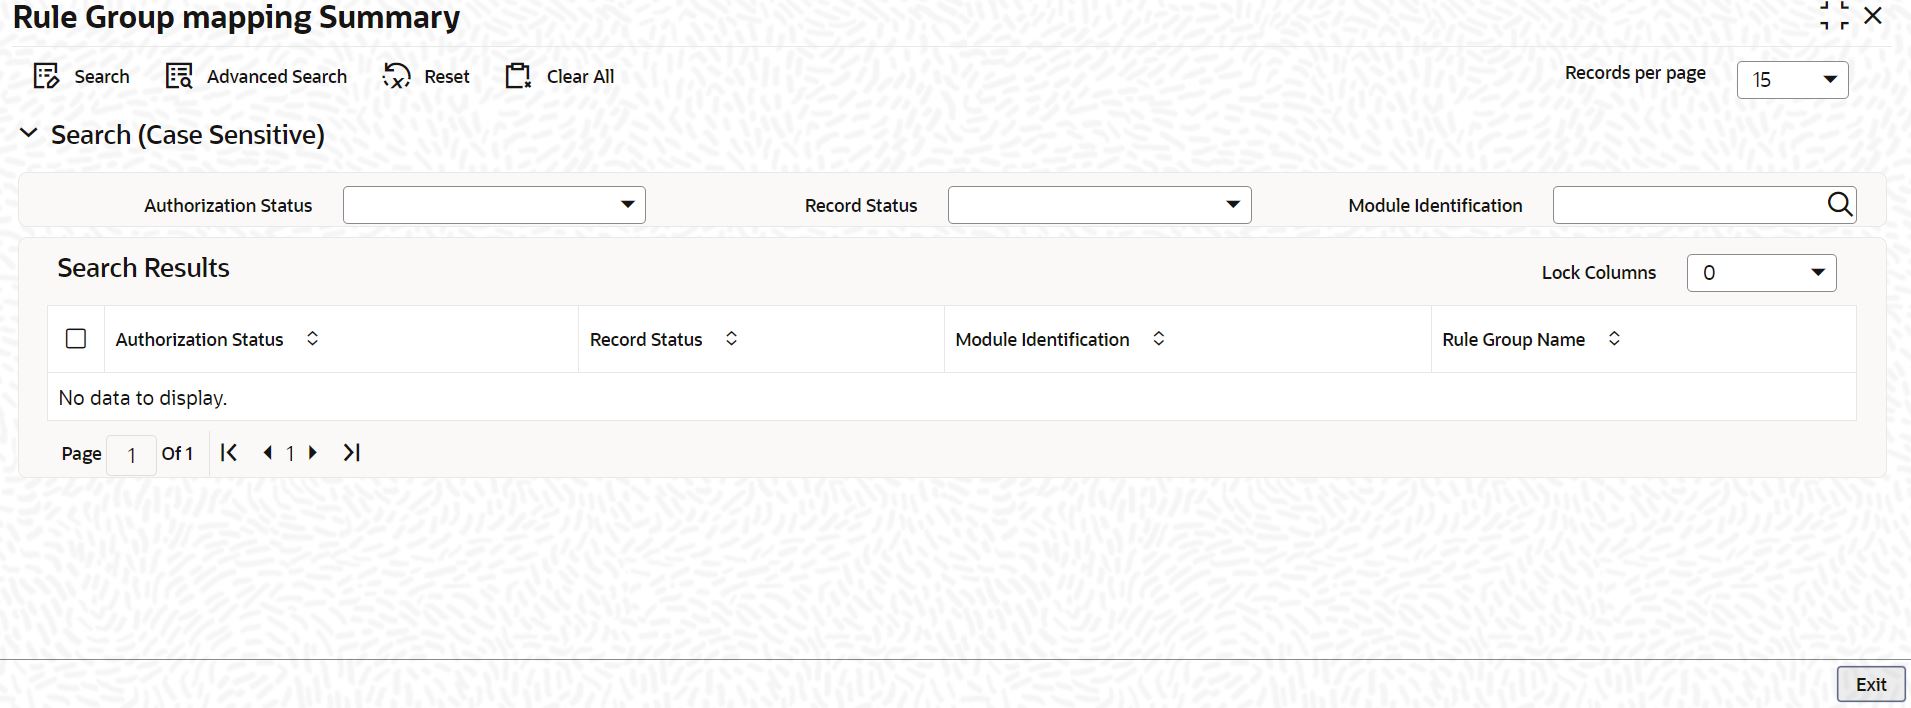Open the Lock Columns dropdown
The width and height of the screenshot is (1911, 708).
[1817, 273]
